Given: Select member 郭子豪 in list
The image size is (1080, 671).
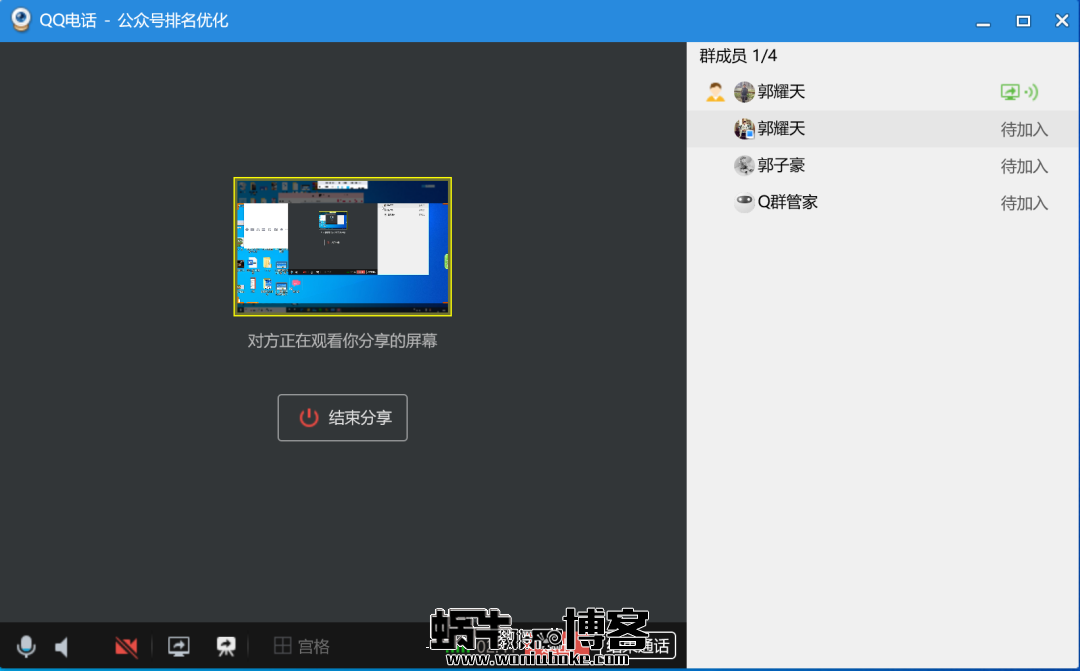Looking at the screenshot, I should tap(883, 165).
